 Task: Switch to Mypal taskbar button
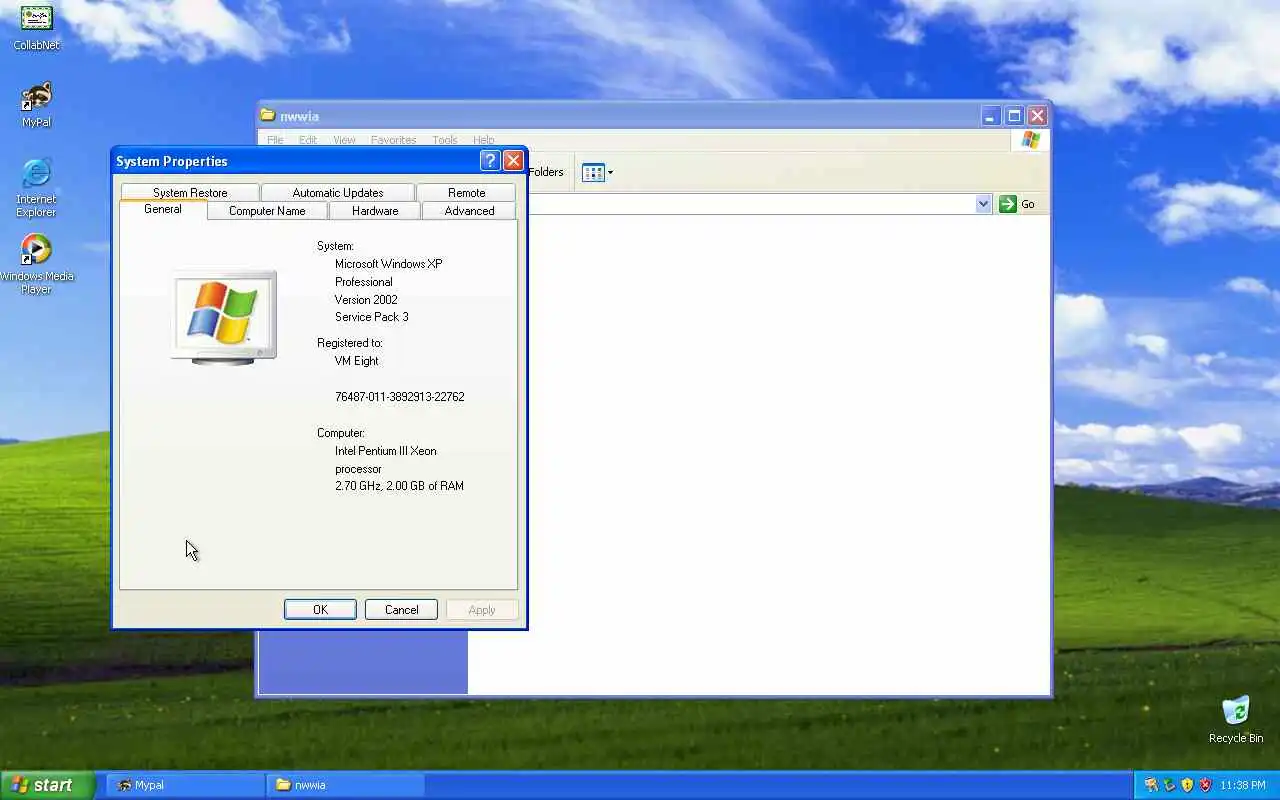[185, 785]
